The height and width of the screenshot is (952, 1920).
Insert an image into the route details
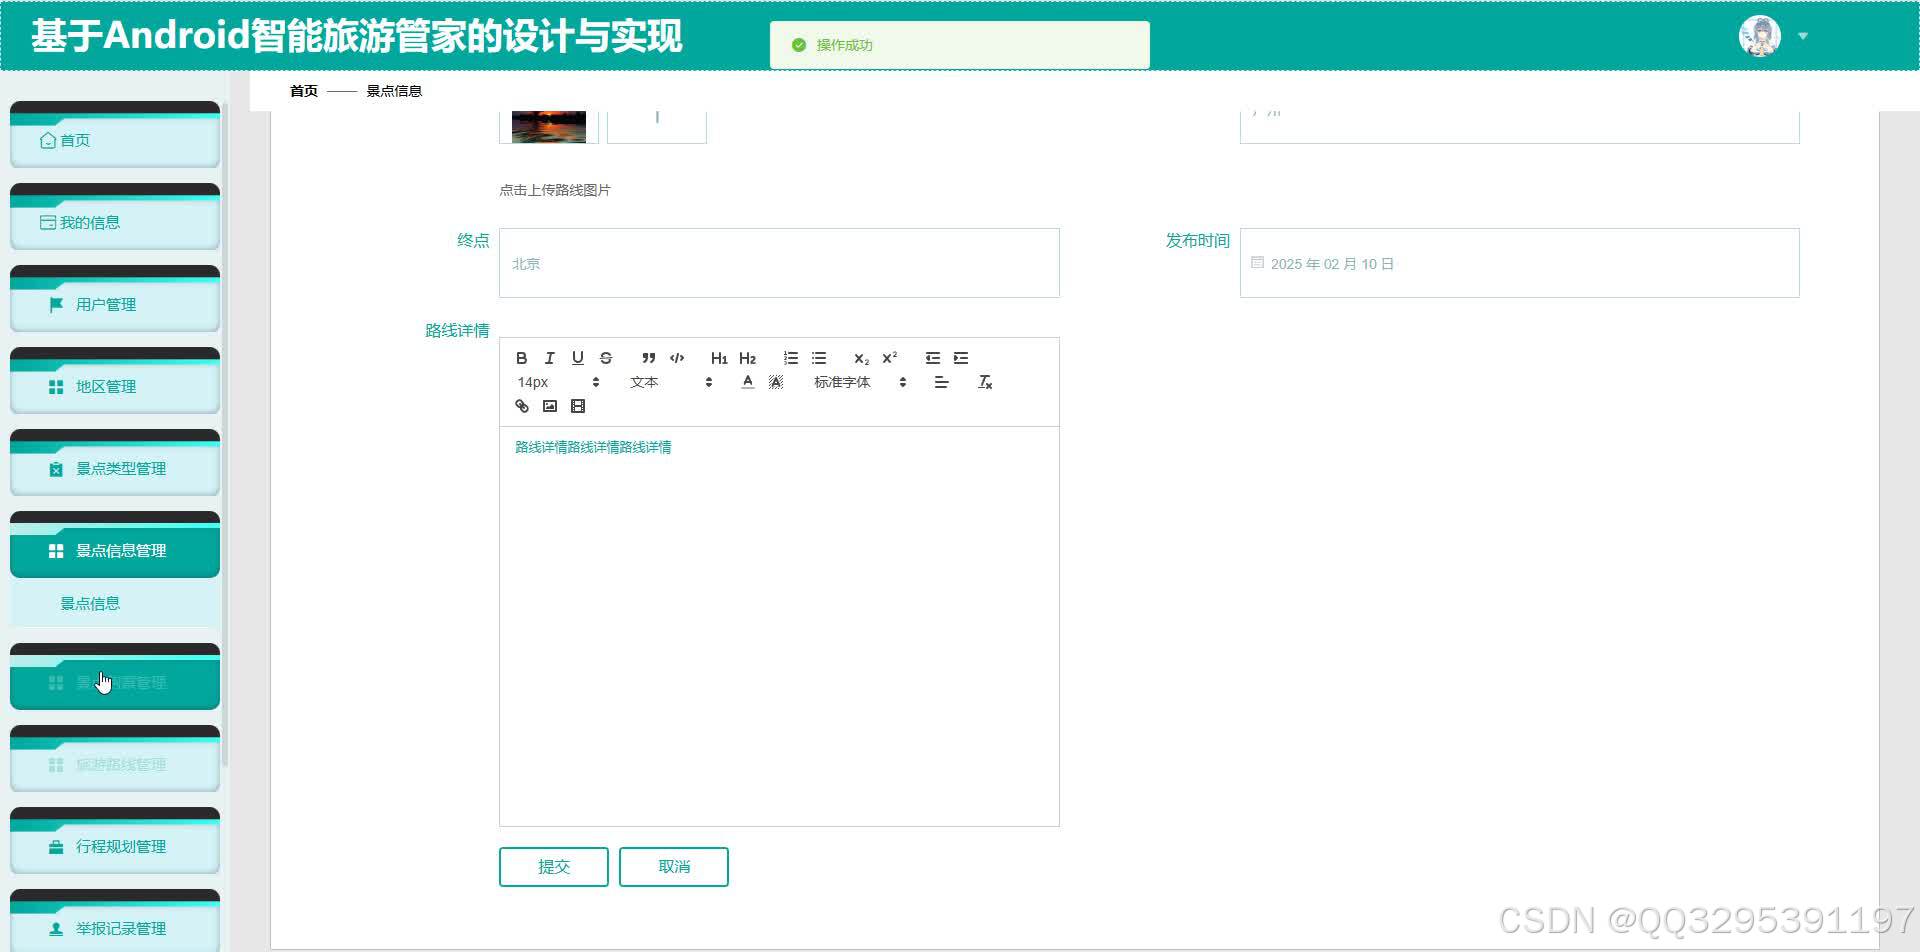pos(549,406)
